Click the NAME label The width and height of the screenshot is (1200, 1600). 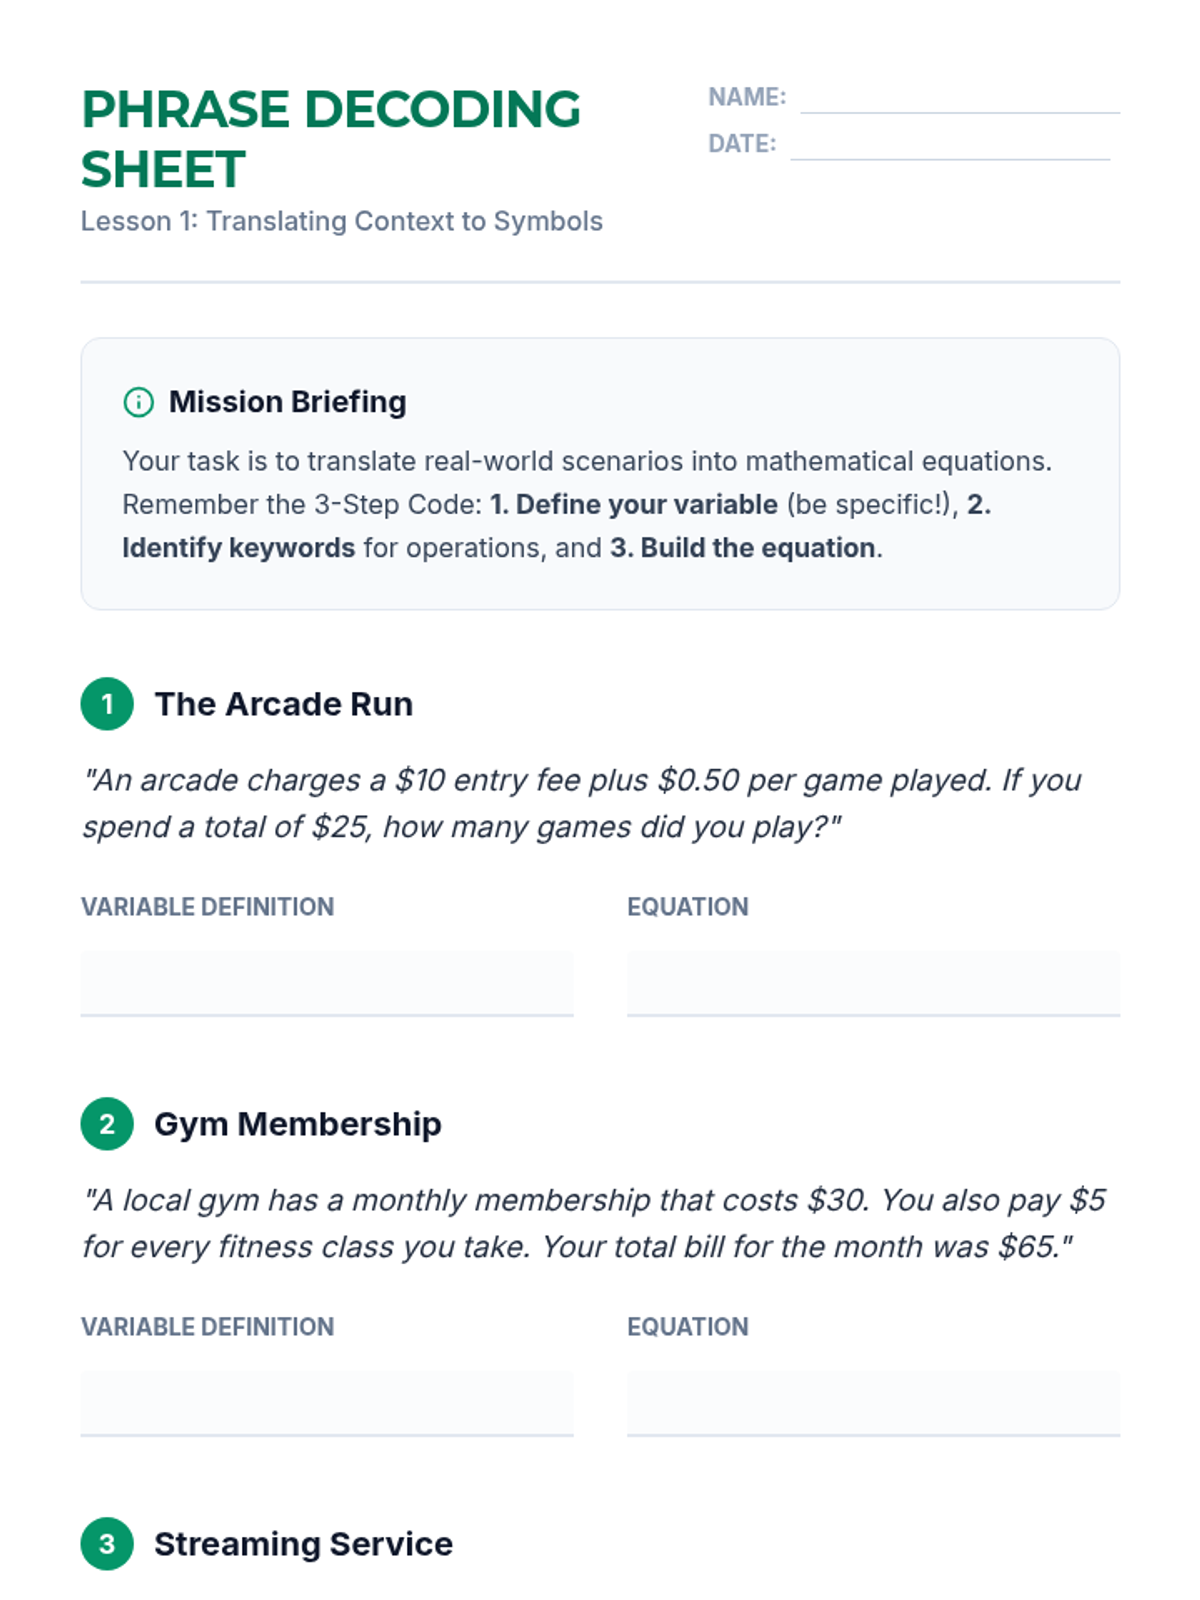(x=747, y=97)
